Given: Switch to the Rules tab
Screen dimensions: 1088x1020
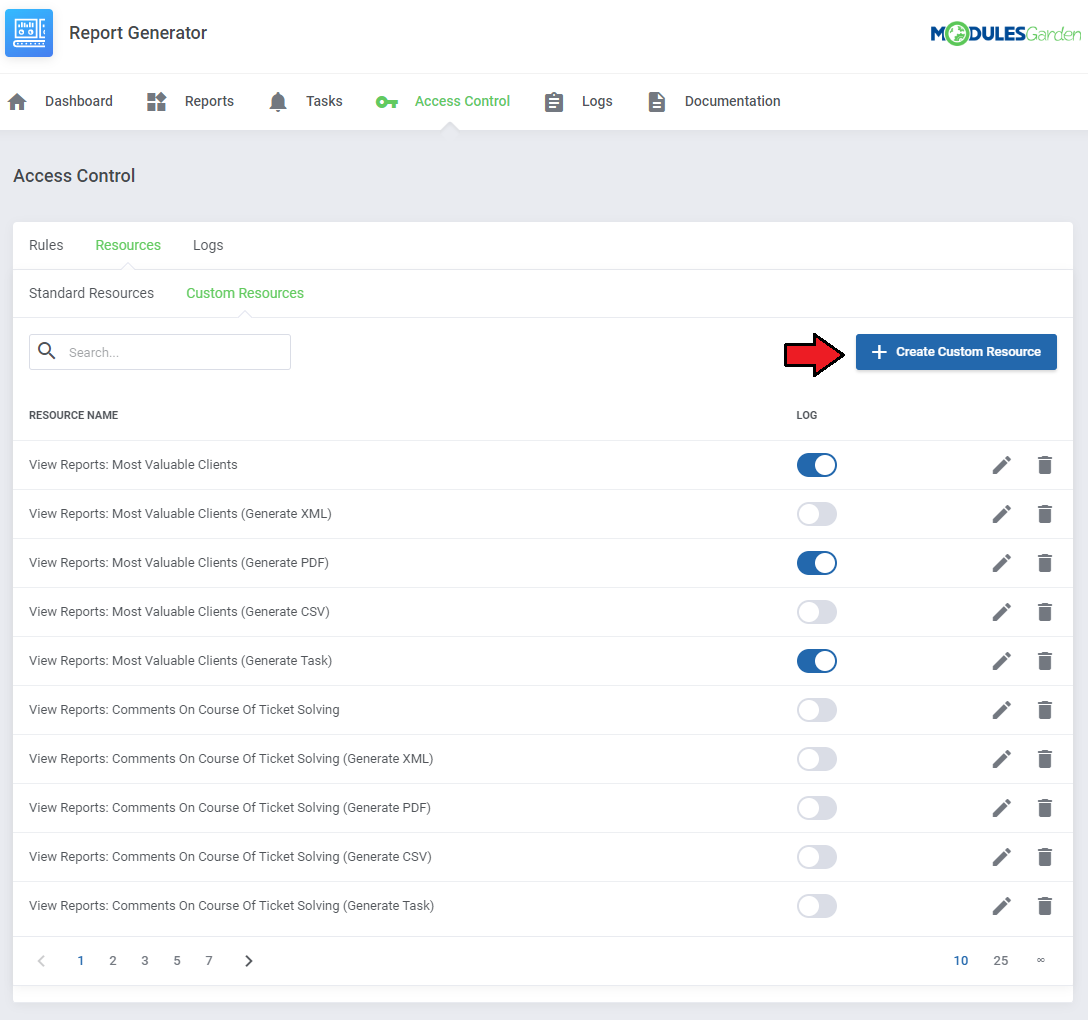Looking at the screenshot, I should [x=46, y=245].
